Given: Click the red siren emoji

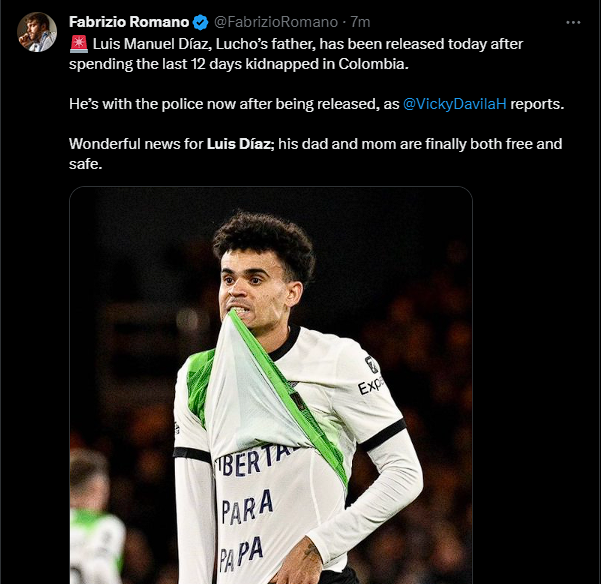Looking at the screenshot, I should click(78, 44).
